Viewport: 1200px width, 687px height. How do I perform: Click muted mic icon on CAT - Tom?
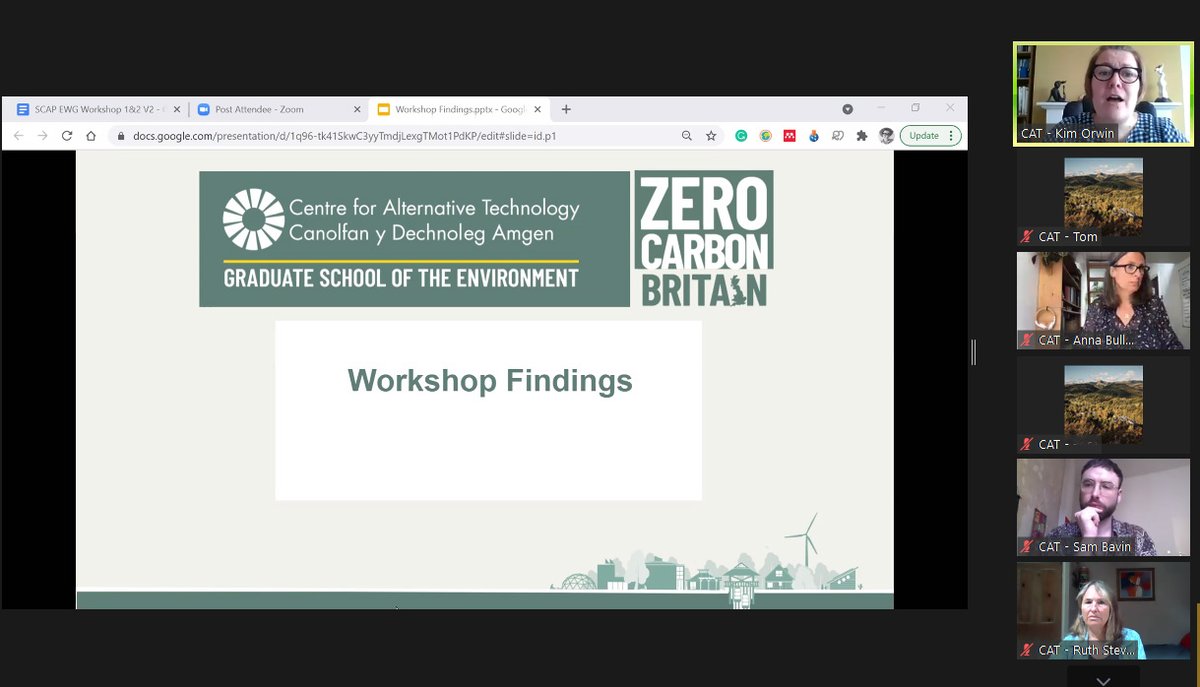1027,237
